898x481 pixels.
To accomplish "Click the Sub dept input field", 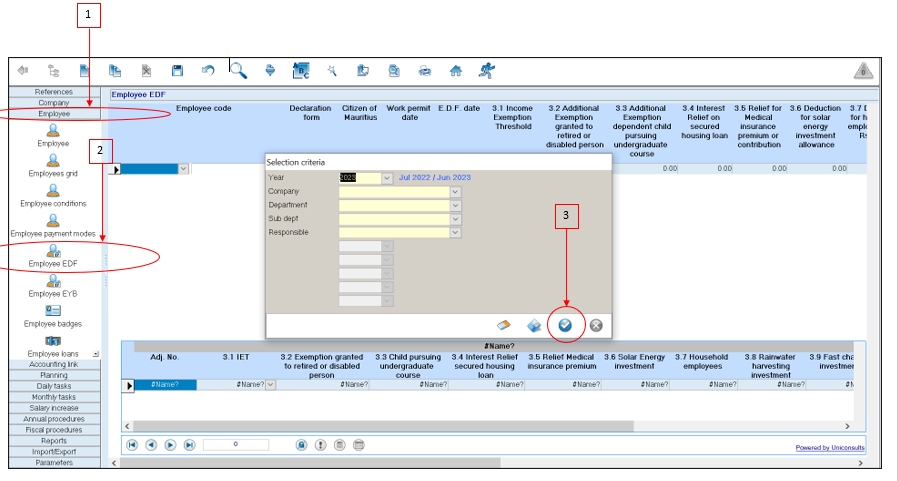I will coord(394,219).
